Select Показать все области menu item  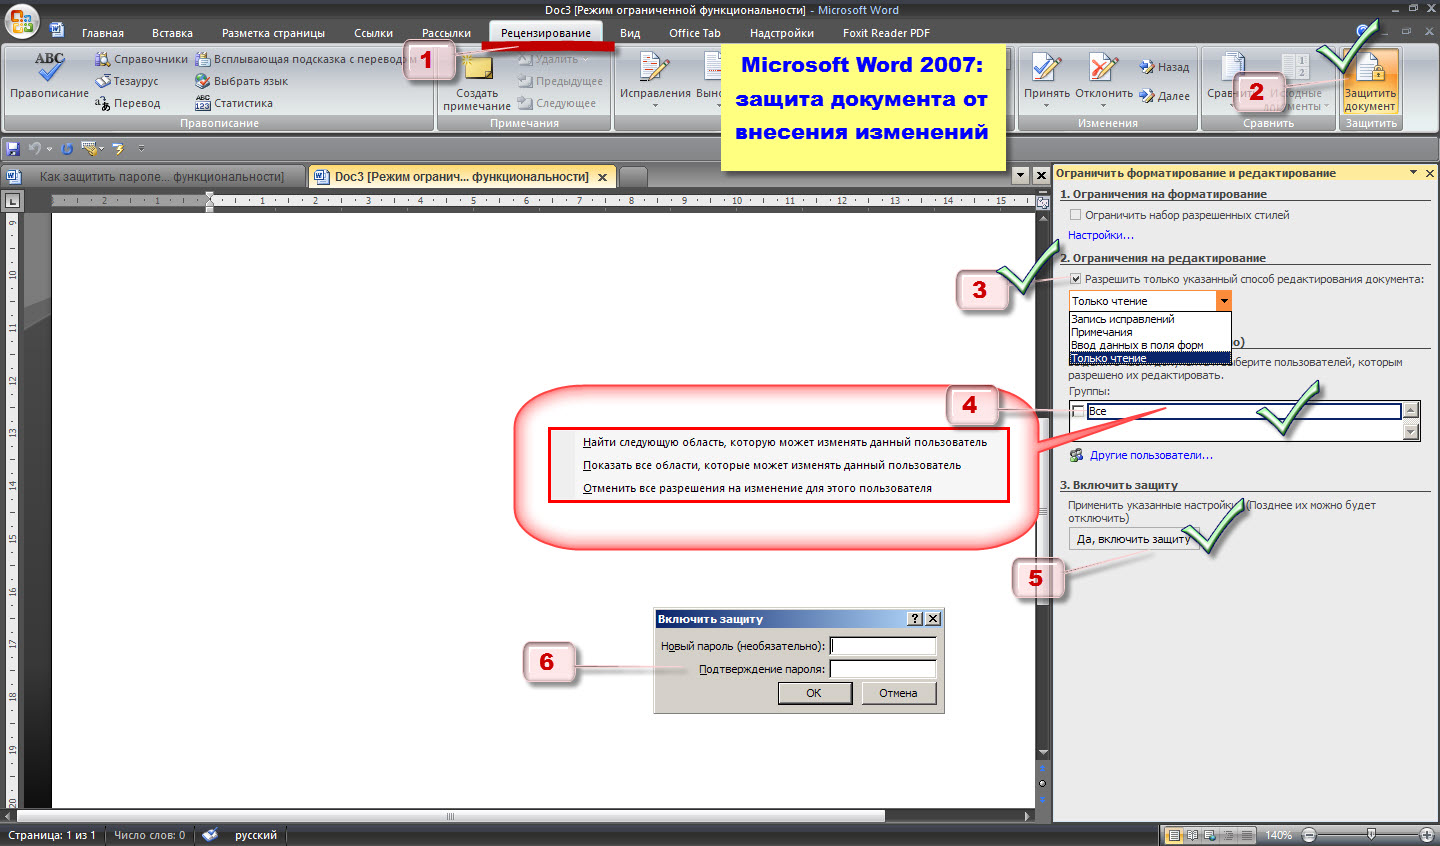772,465
